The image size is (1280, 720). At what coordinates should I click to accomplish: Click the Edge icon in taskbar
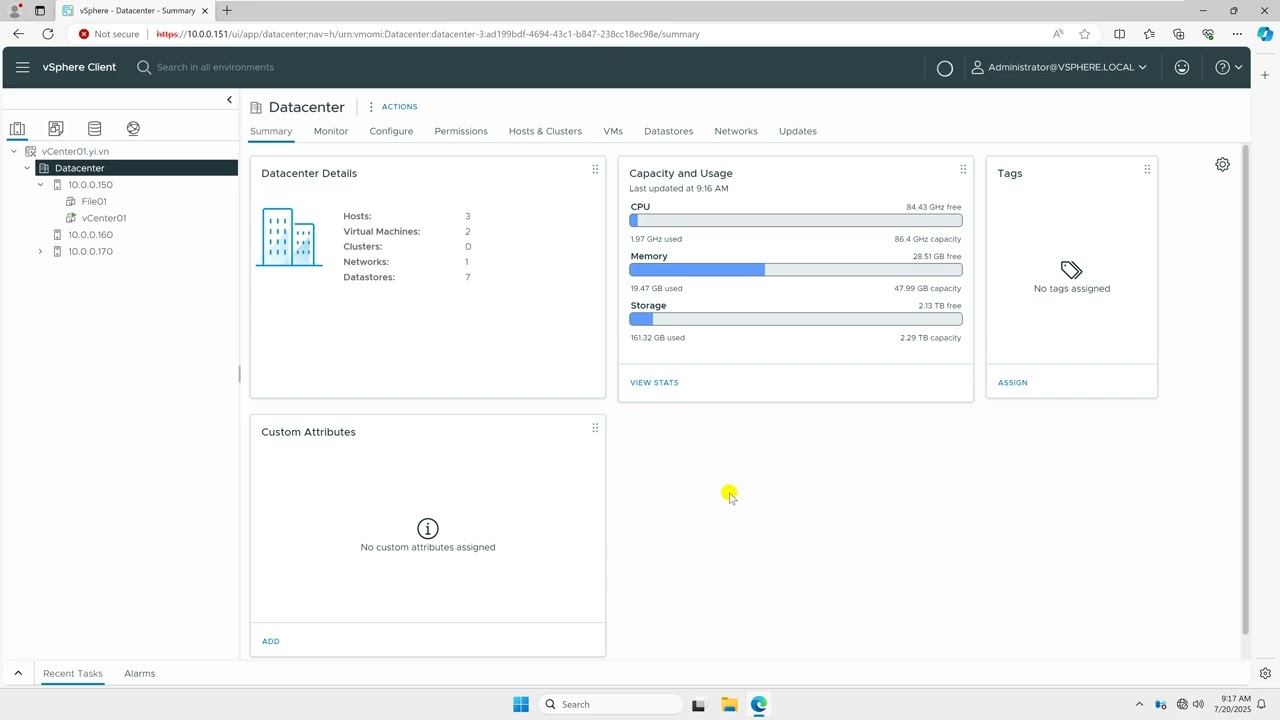tap(759, 704)
